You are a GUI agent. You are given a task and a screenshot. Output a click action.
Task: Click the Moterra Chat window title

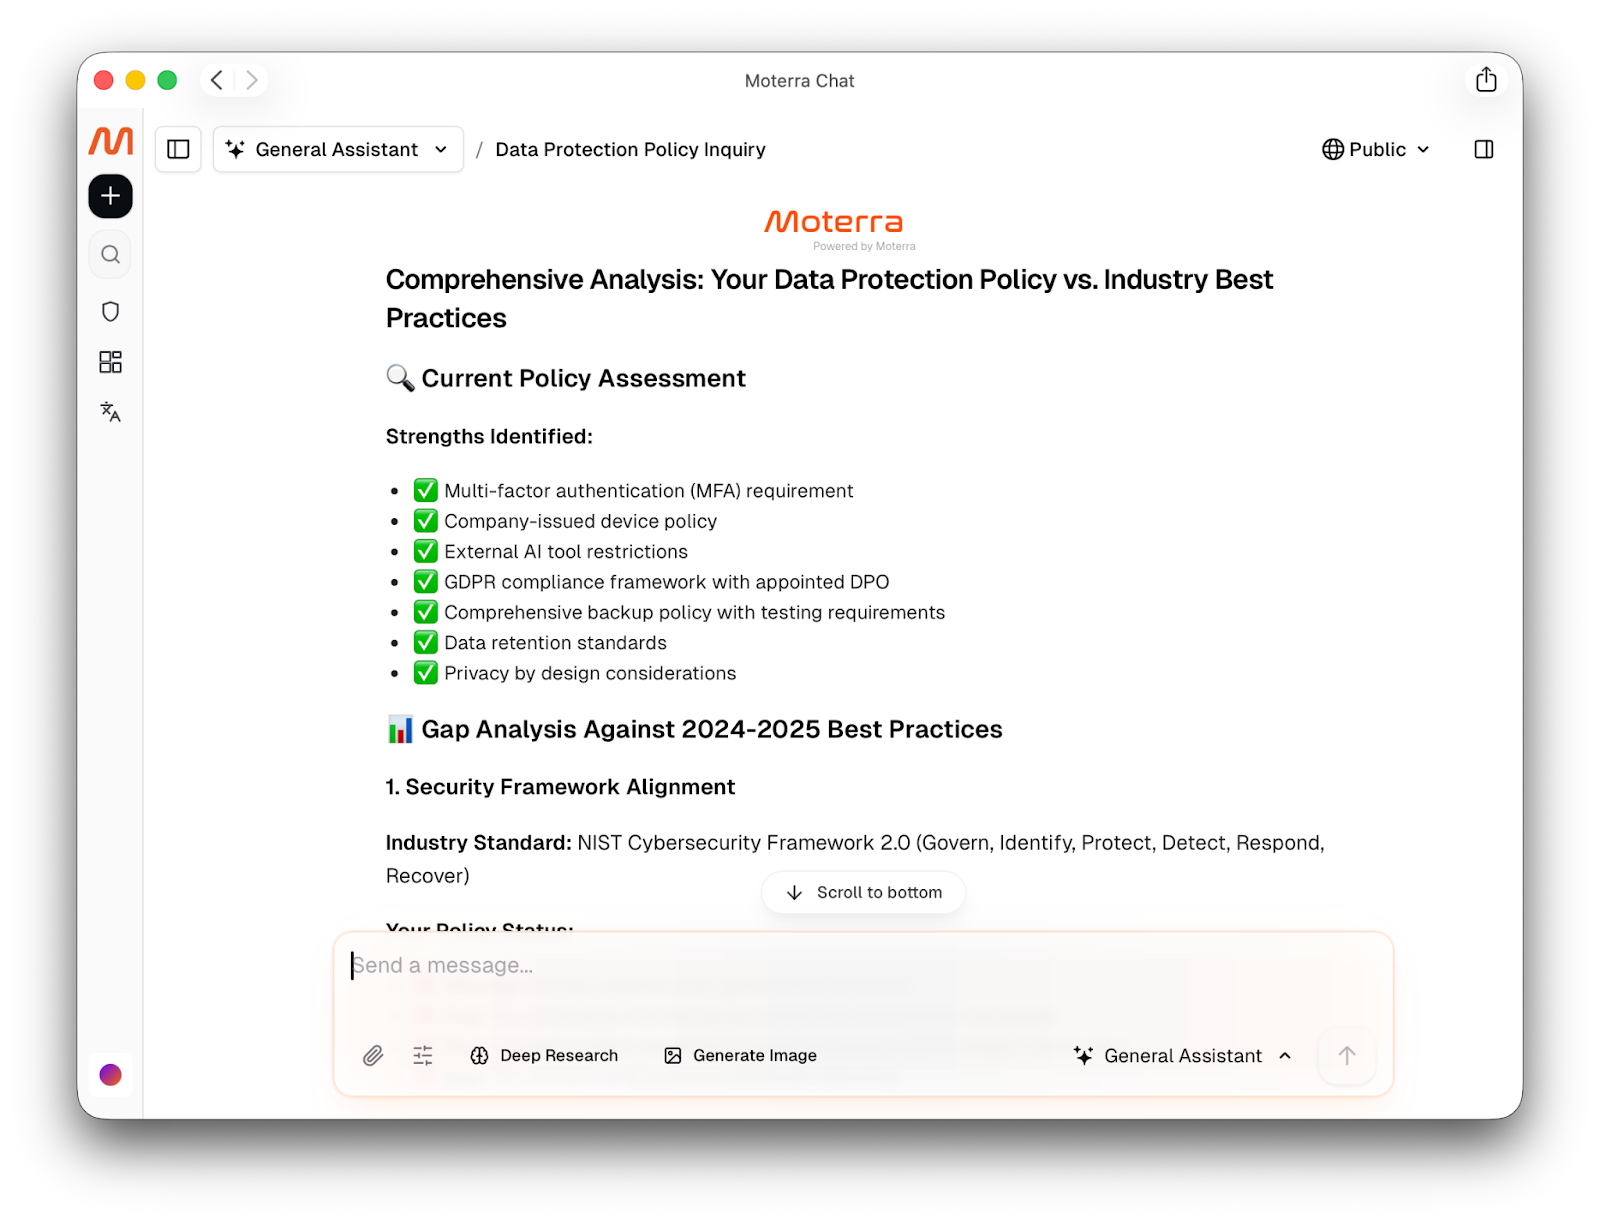tap(800, 81)
